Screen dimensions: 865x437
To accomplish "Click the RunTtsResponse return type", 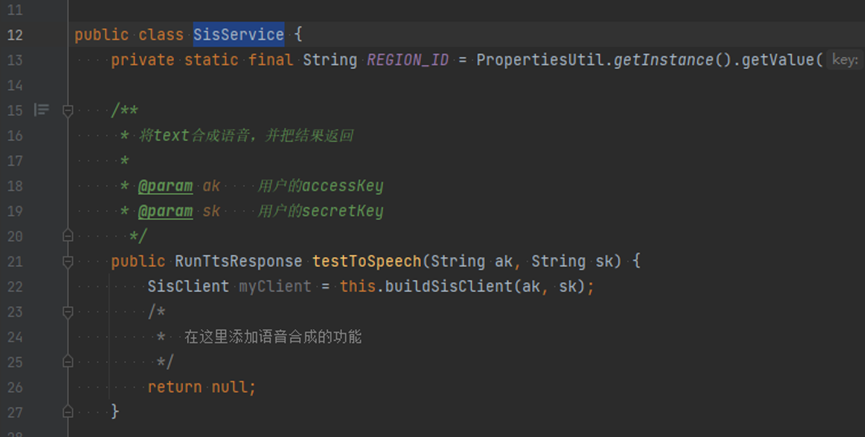I will click(238, 261).
